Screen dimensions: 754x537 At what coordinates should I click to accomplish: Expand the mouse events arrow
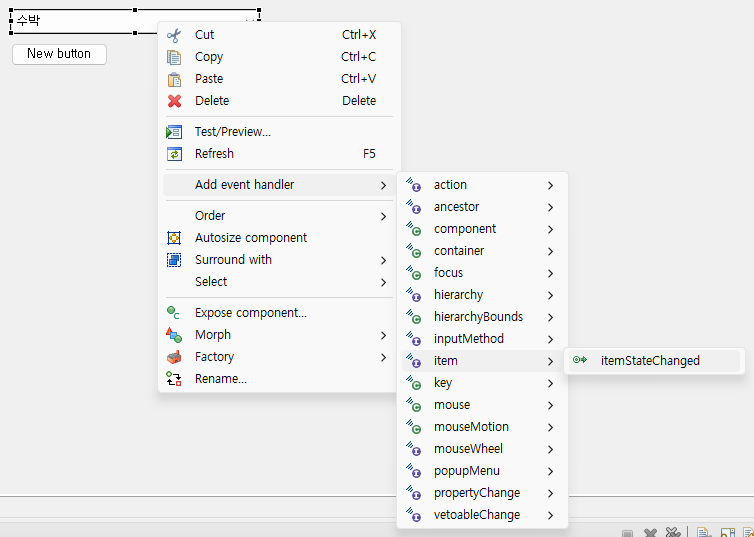coord(551,406)
